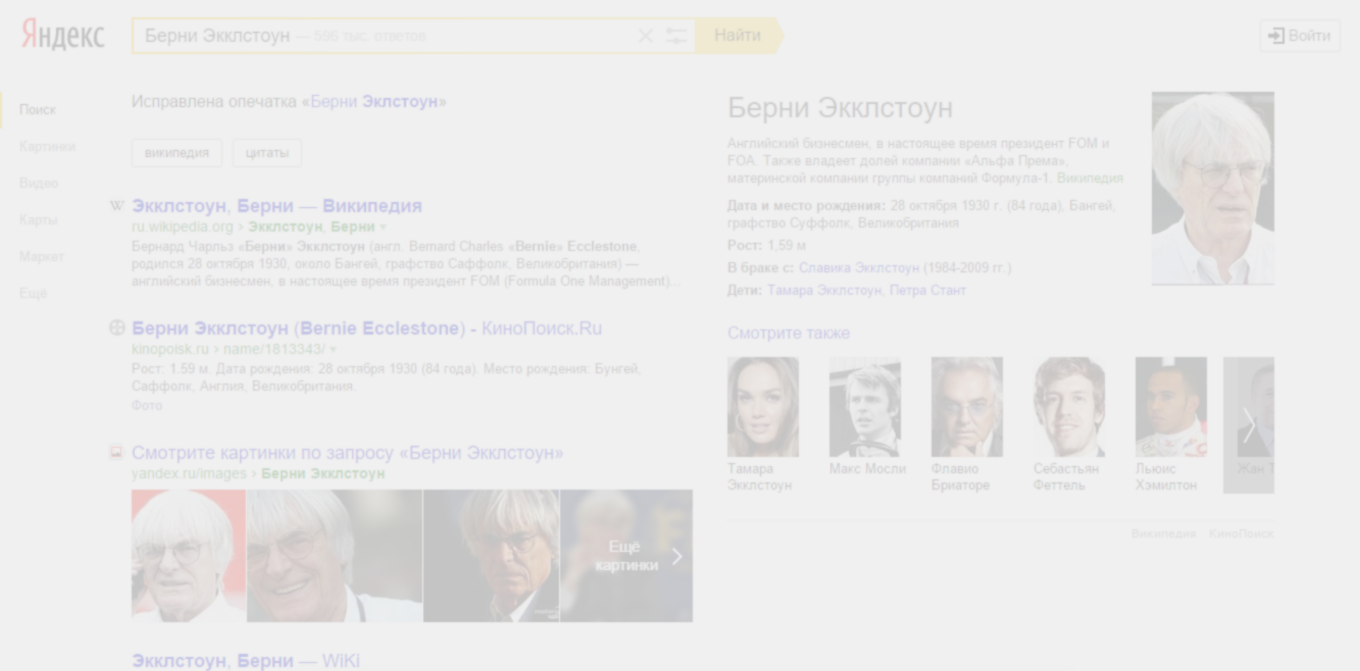
Task: Open Макс Мосли carousel card
Action: [867, 418]
